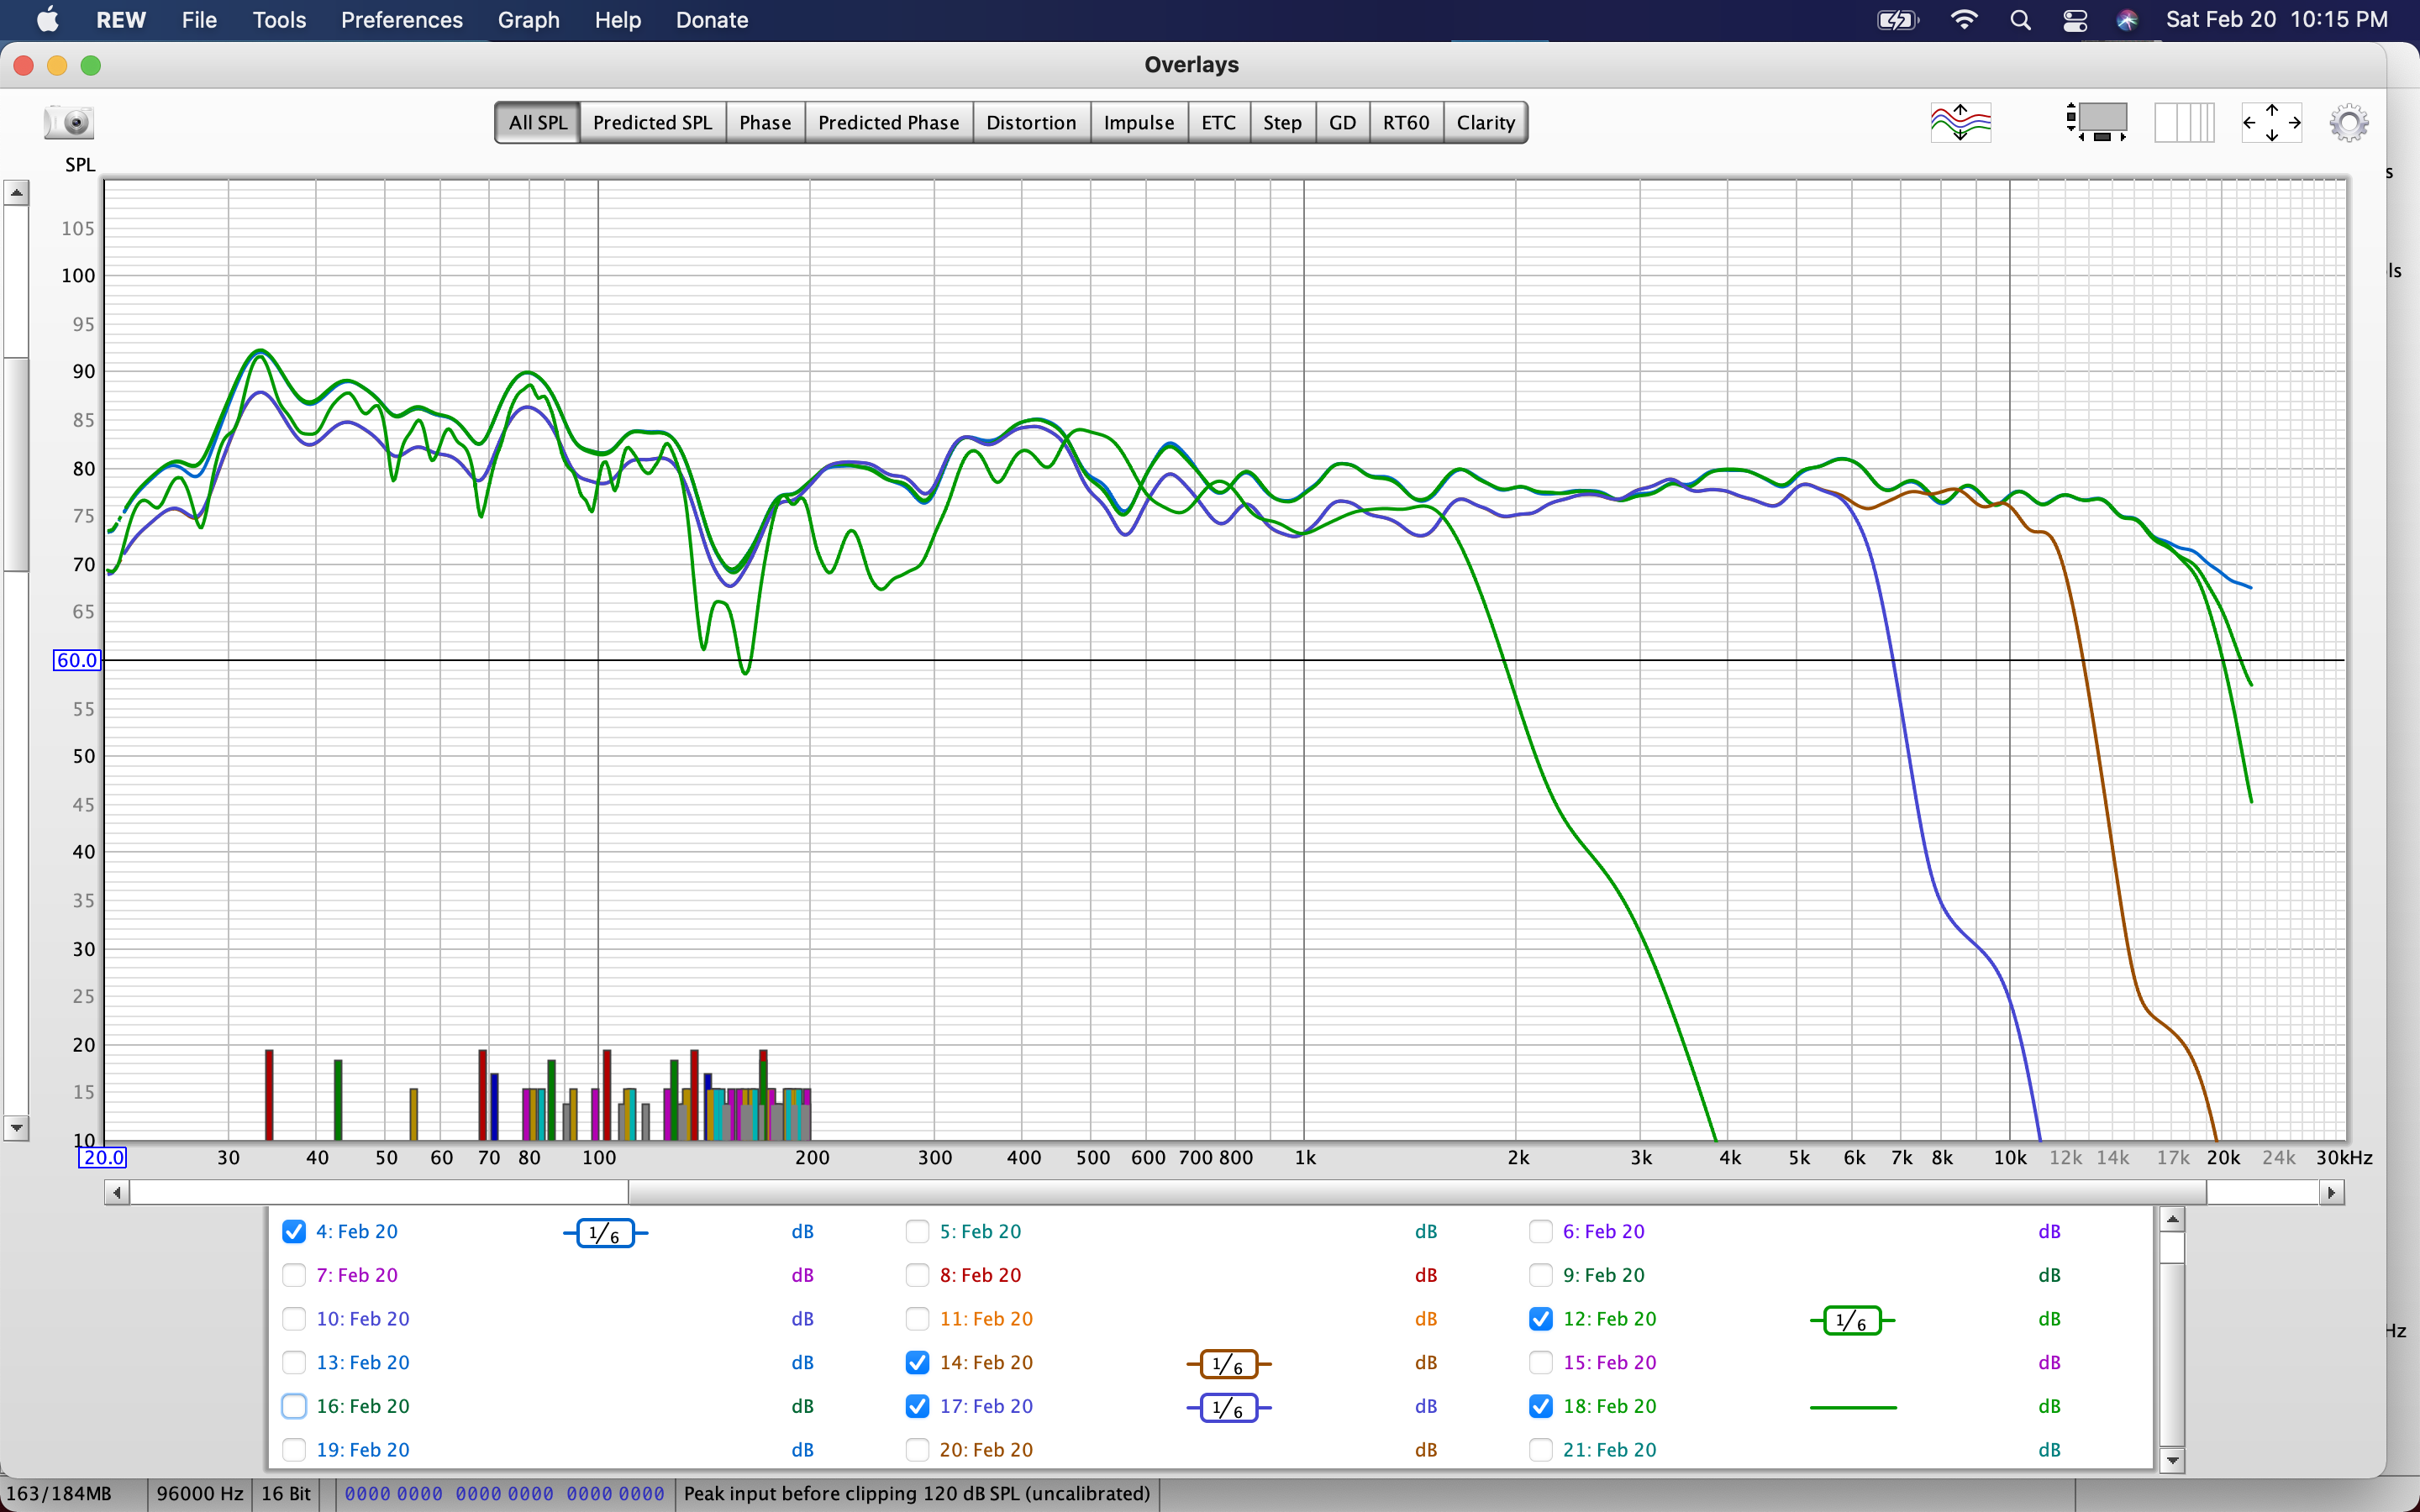Click the Wi-Fi status icon
The height and width of the screenshot is (1512, 2420).
click(1964, 20)
